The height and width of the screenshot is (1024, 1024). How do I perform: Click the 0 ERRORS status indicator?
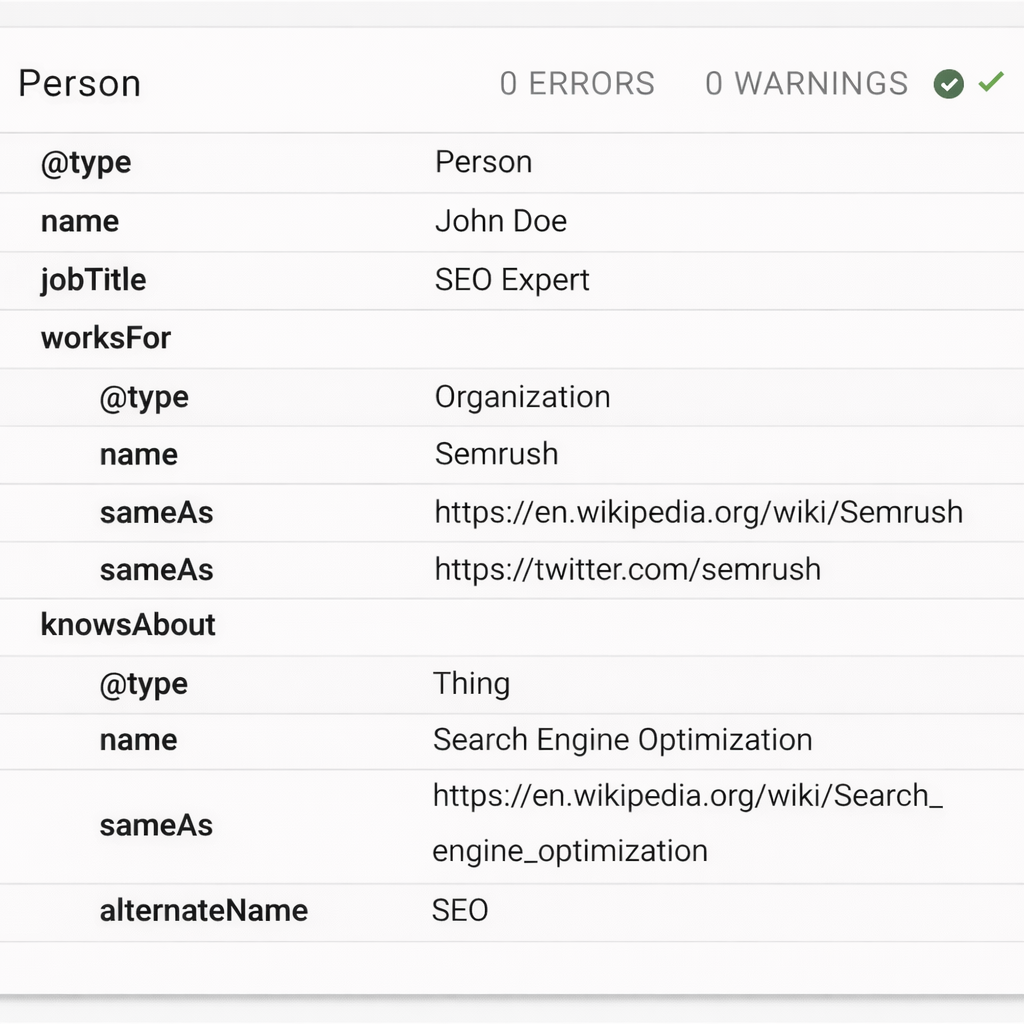(x=577, y=84)
